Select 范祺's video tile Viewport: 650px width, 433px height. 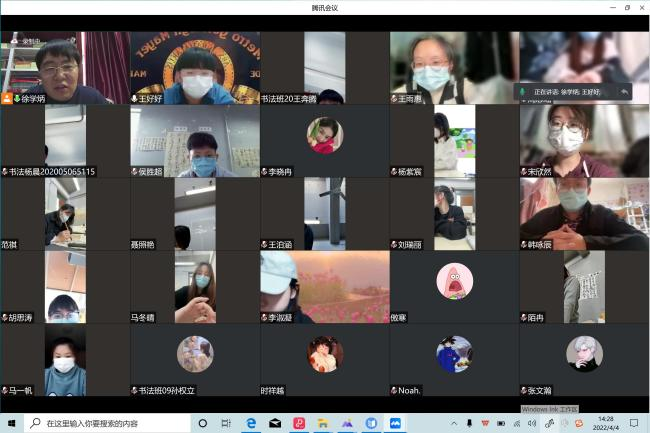[65, 214]
